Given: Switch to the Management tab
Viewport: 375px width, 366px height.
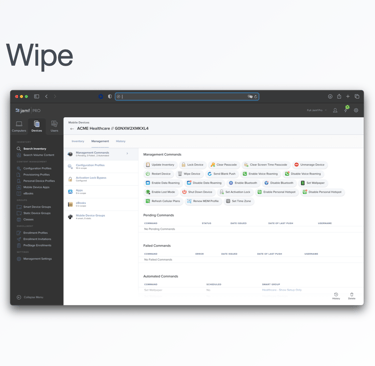Looking at the screenshot, I should (x=100, y=141).
